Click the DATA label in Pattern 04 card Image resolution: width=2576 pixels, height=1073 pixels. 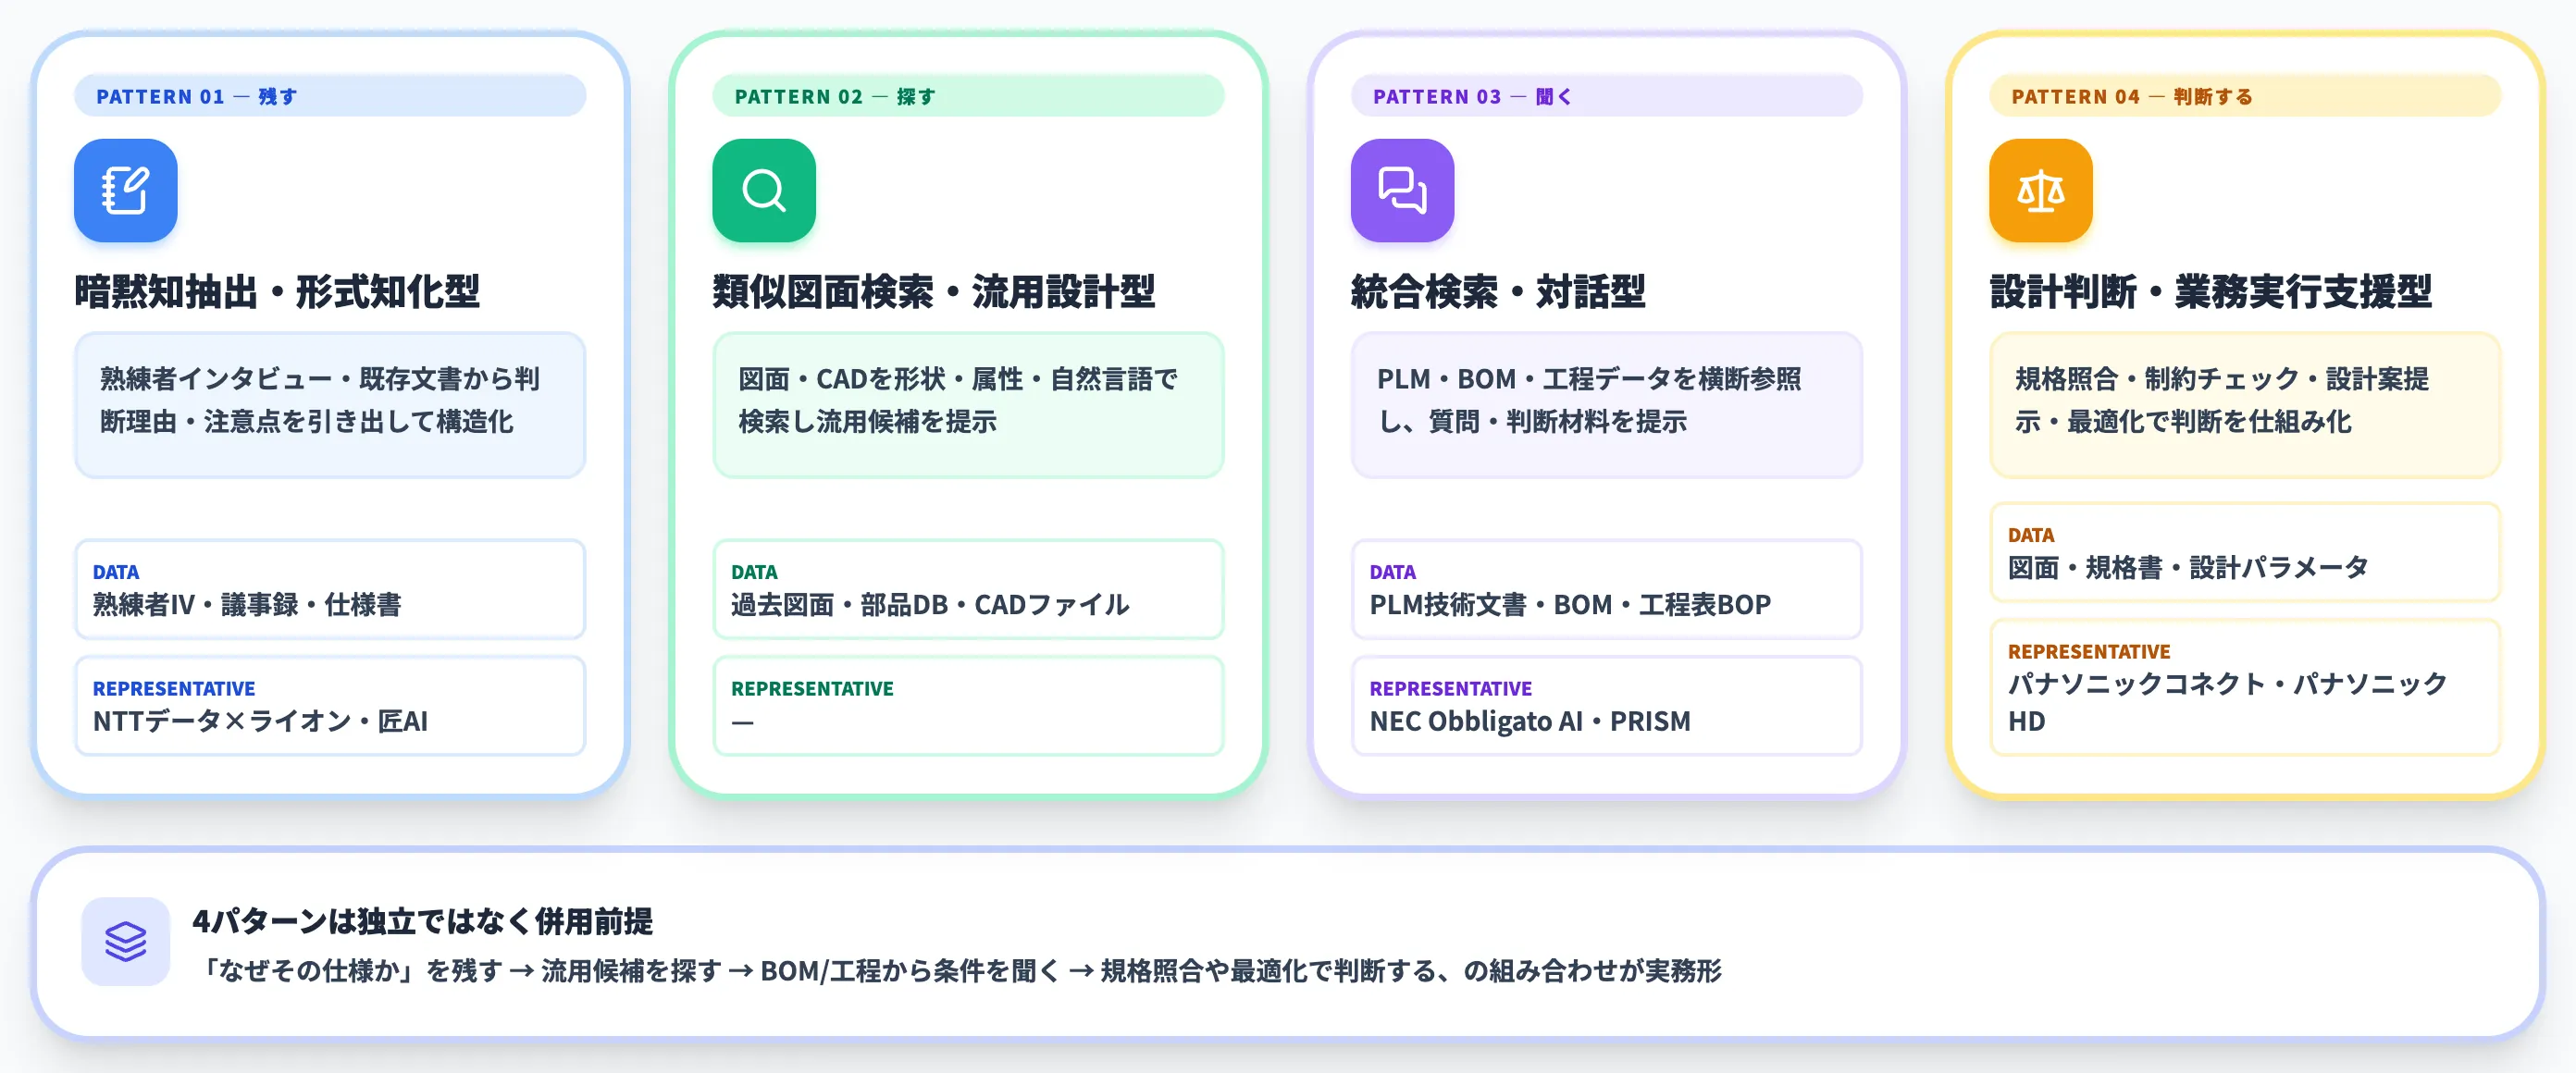coord(2031,535)
